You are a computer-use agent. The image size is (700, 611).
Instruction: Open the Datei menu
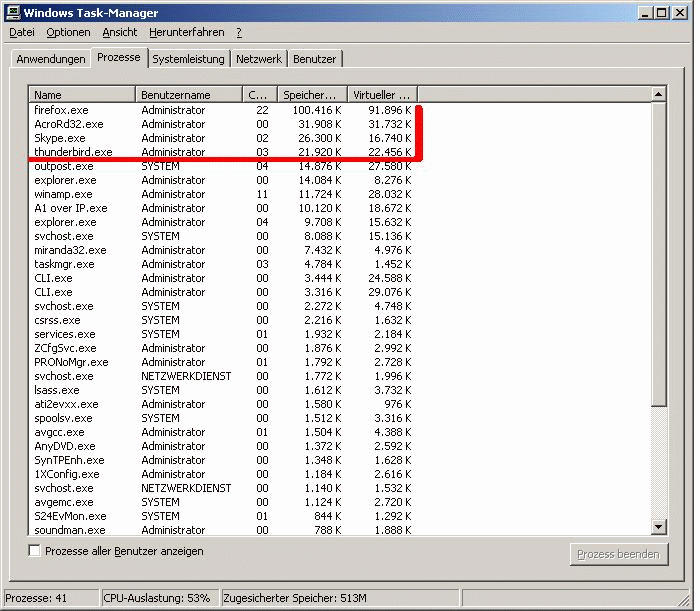pyautogui.click(x=22, y=32)
